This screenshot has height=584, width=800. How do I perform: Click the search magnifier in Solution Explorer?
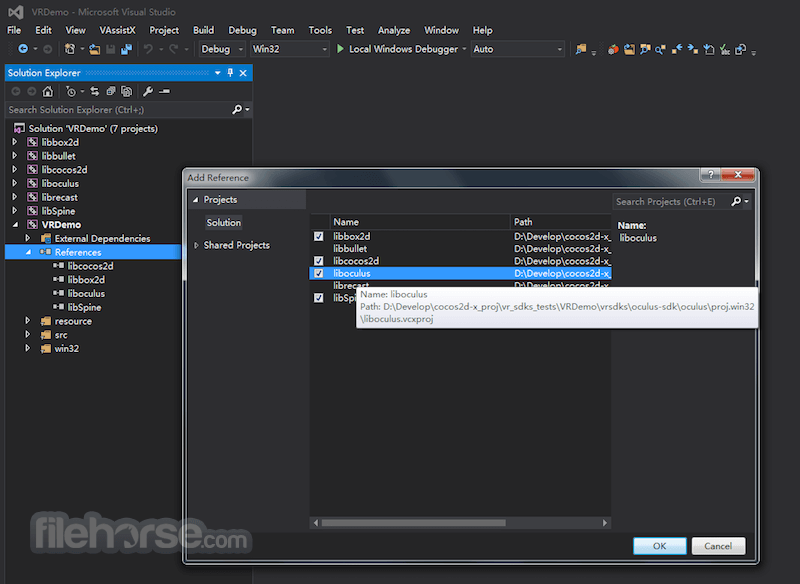point(237,110)
